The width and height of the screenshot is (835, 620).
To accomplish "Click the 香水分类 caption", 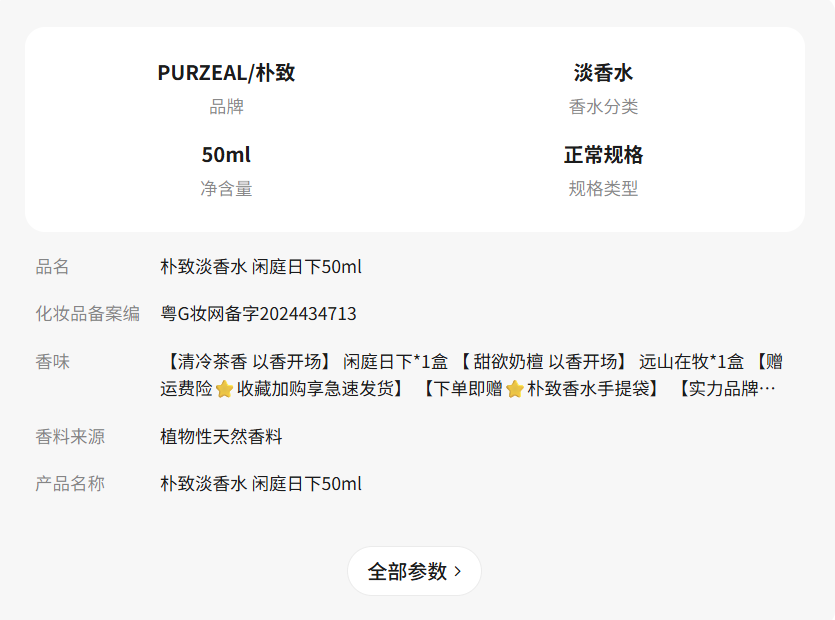I will [603, 107].
